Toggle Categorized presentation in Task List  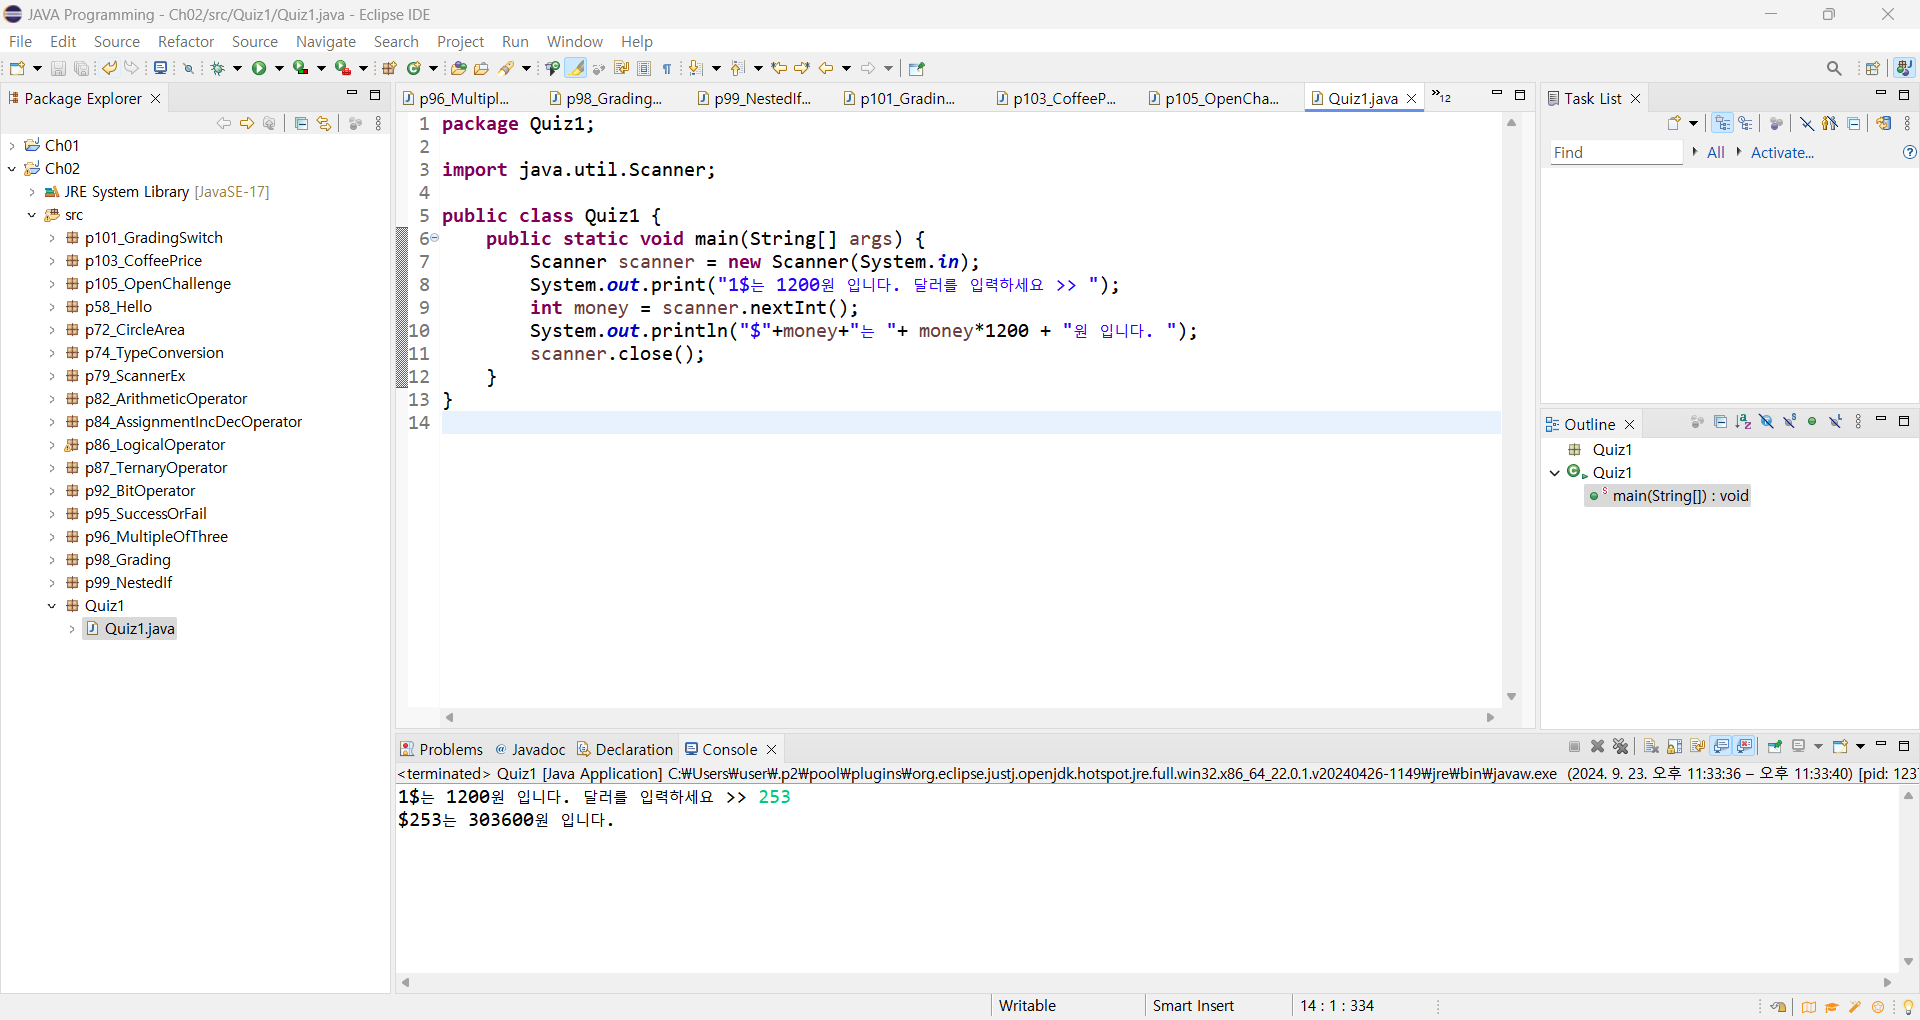[1722, 123]
